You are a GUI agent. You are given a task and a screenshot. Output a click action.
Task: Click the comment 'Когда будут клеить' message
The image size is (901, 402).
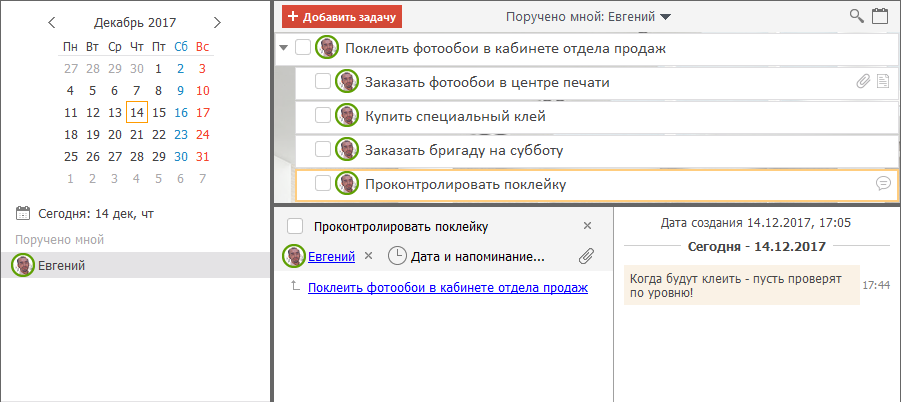(741, 285)
